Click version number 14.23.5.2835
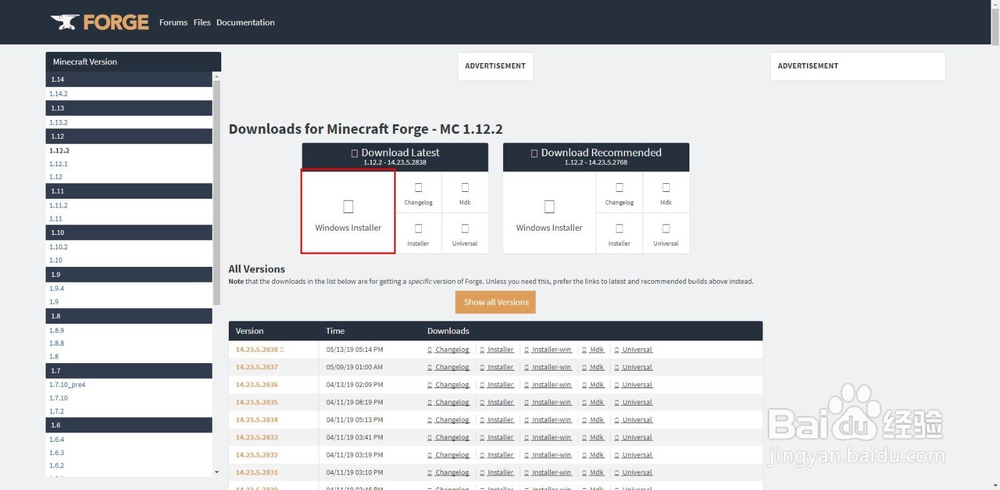Screen dimensions: 1000x490 click(257, 403)
